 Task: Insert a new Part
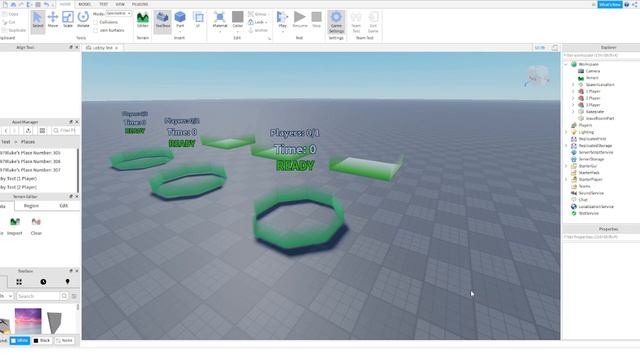pos(180,20)
